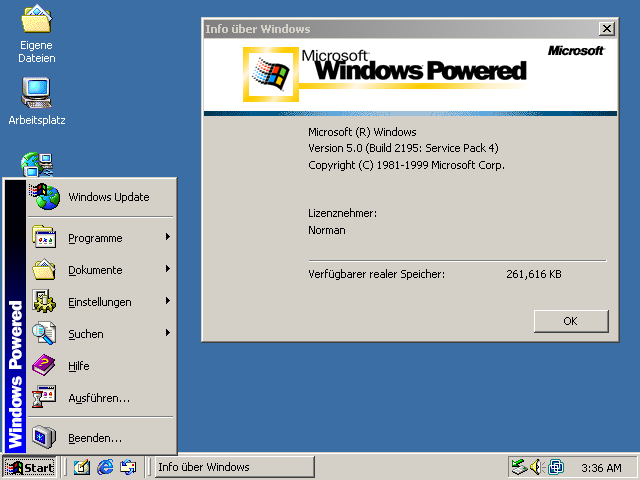Image resolution: width=640 pixels, height=480 pixels.
Task: Choose Hilfe from the Start menu
Action: click(x=101, y=365)
